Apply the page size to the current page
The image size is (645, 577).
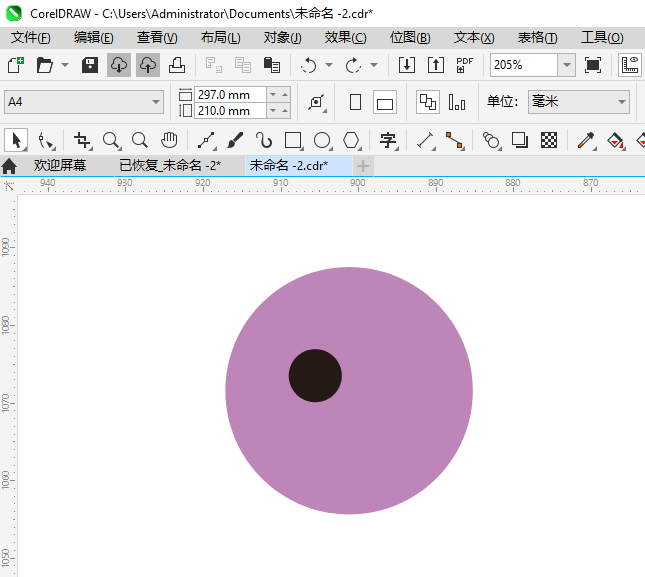click(457, 102)
